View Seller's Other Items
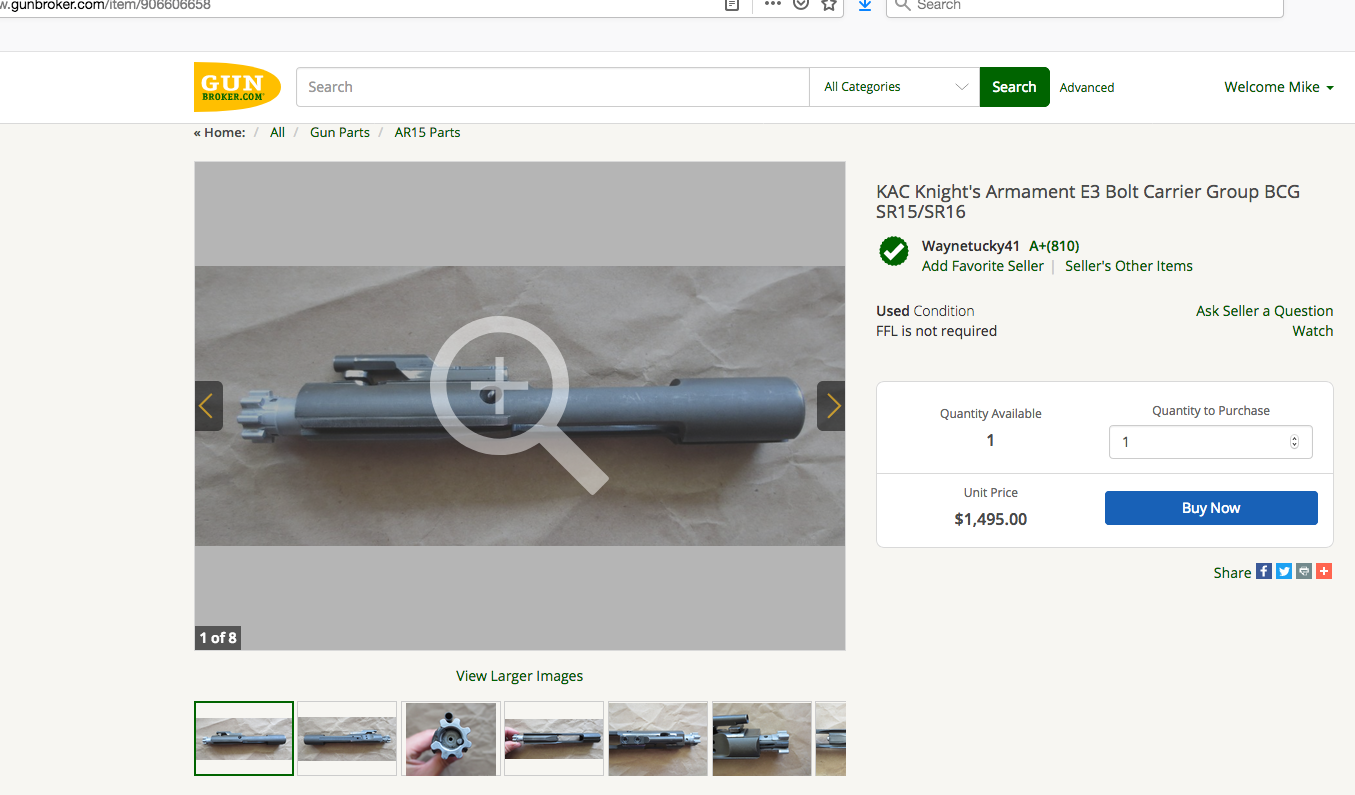This screenshot has height=795, width=1355. point(1129,266)
